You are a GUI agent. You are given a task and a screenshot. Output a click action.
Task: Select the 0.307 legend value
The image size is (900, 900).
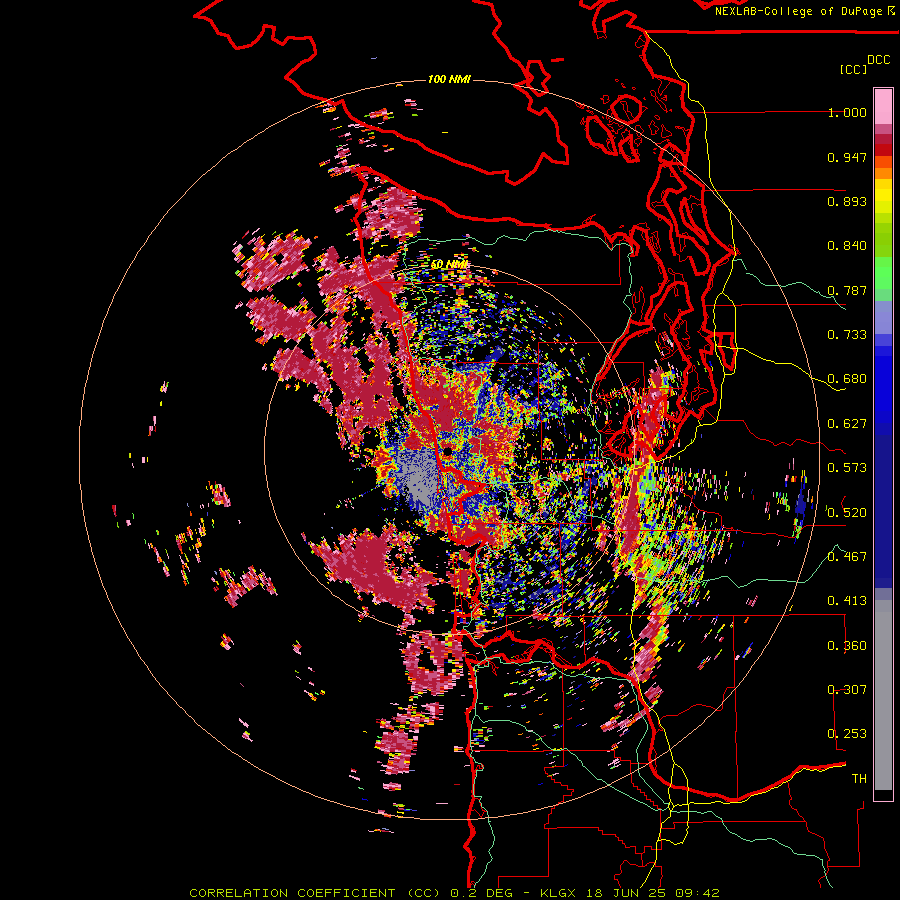(x=847, y=690)
